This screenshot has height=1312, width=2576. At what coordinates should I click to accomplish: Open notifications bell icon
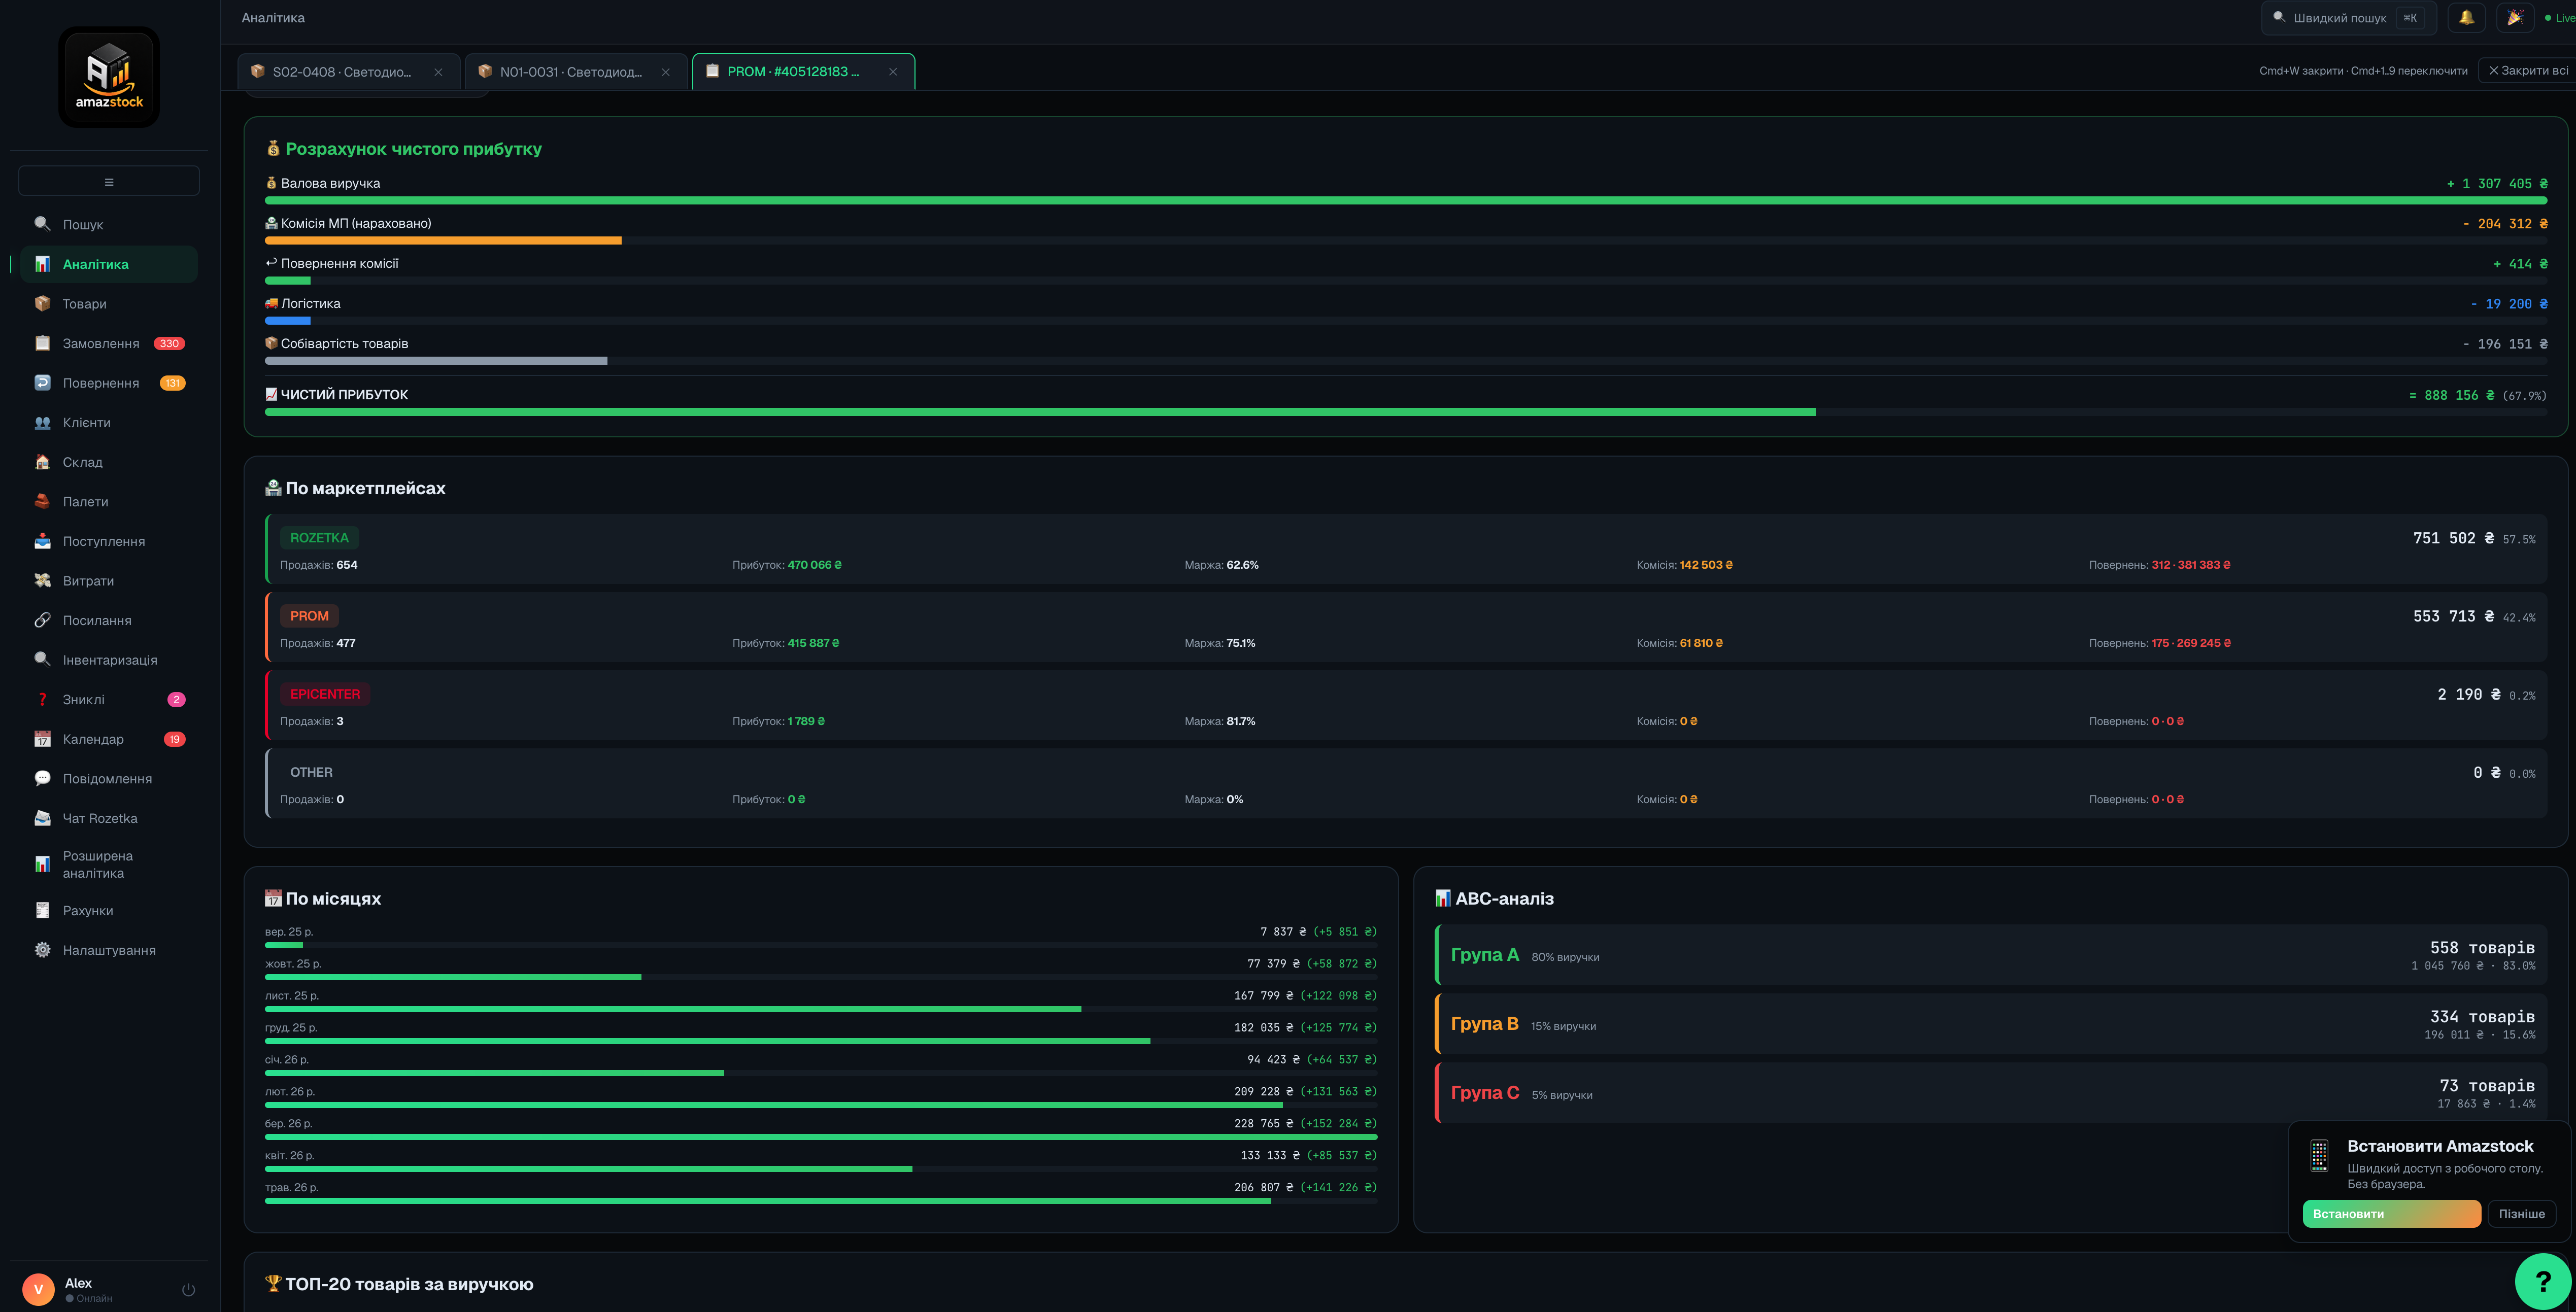(2467, 18)
